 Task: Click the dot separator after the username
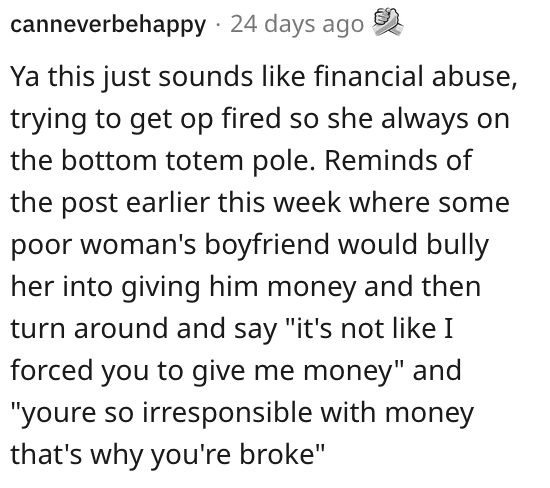218,25
